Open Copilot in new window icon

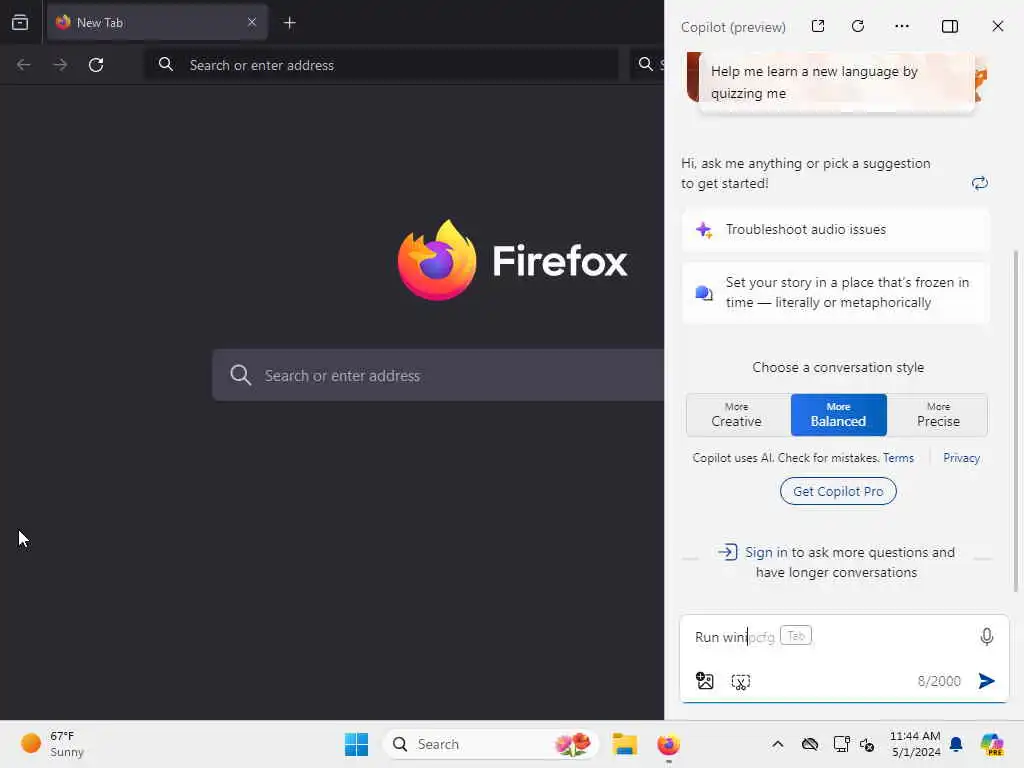click(x=818, y=26)
